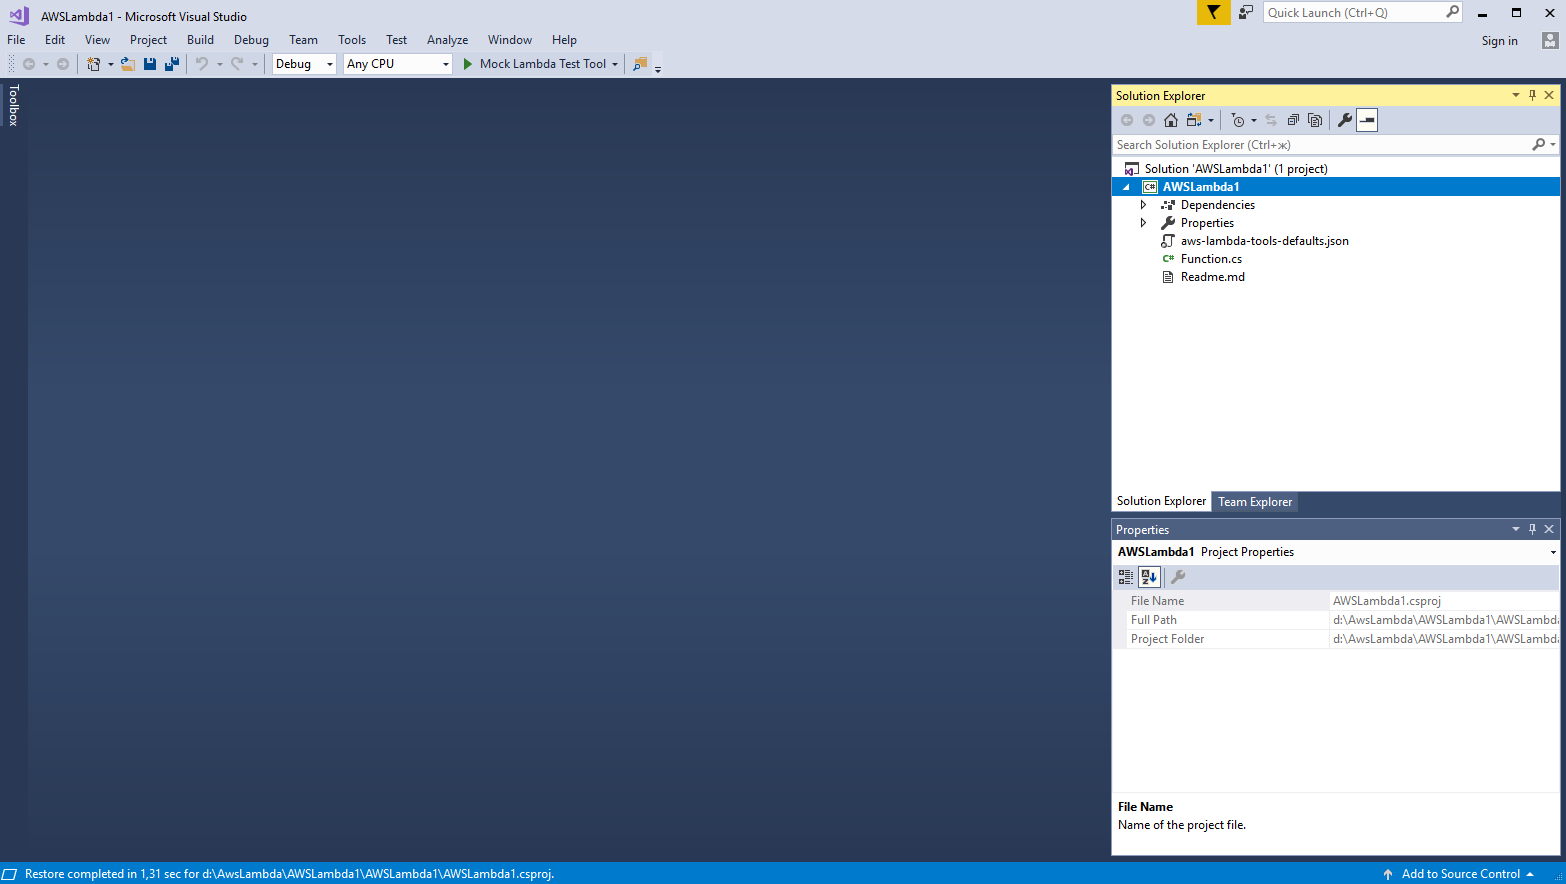Click the Sign in link
Image resolution: width=1566 pixels, height=884 pixels.
tap(1499, 41)
